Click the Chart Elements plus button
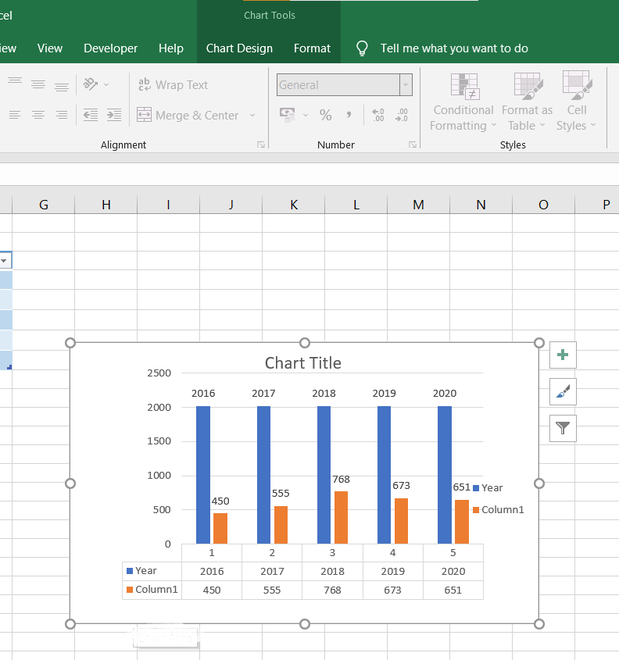The image size is (619, 660). click(x=563, y=355)
